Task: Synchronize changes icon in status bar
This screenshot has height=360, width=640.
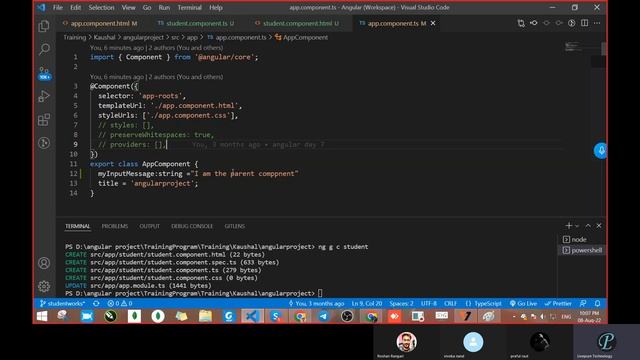Action: 96,303
